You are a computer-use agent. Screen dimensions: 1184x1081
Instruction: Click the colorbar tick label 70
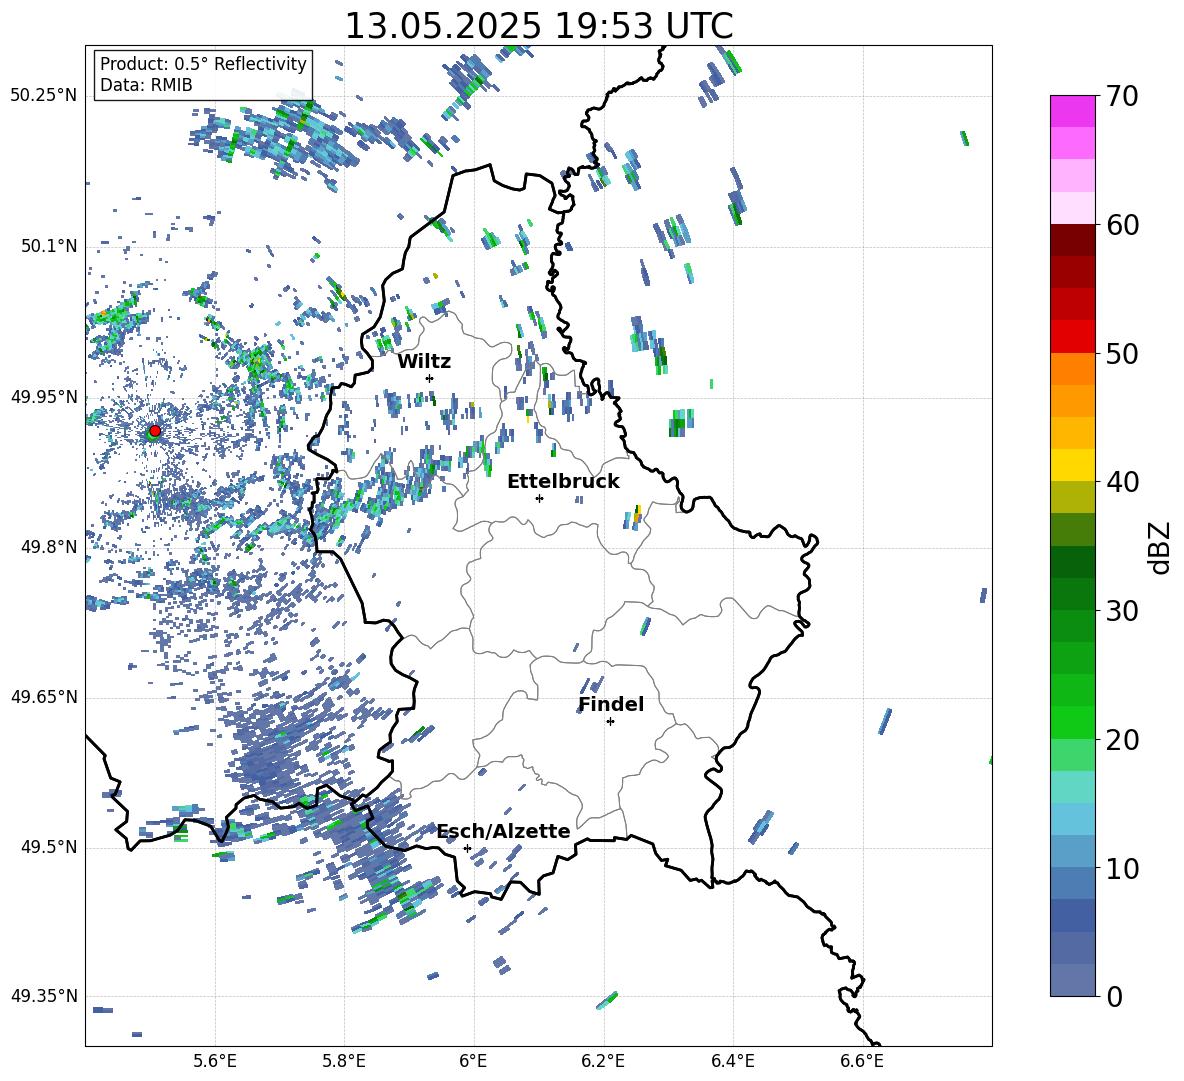coord(1122,96)
